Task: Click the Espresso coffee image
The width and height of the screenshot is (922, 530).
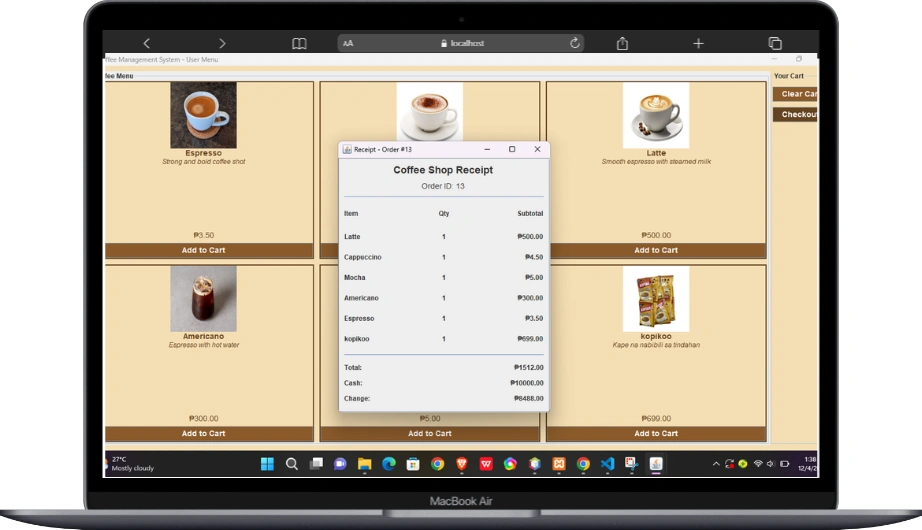Action: (203, 115)
